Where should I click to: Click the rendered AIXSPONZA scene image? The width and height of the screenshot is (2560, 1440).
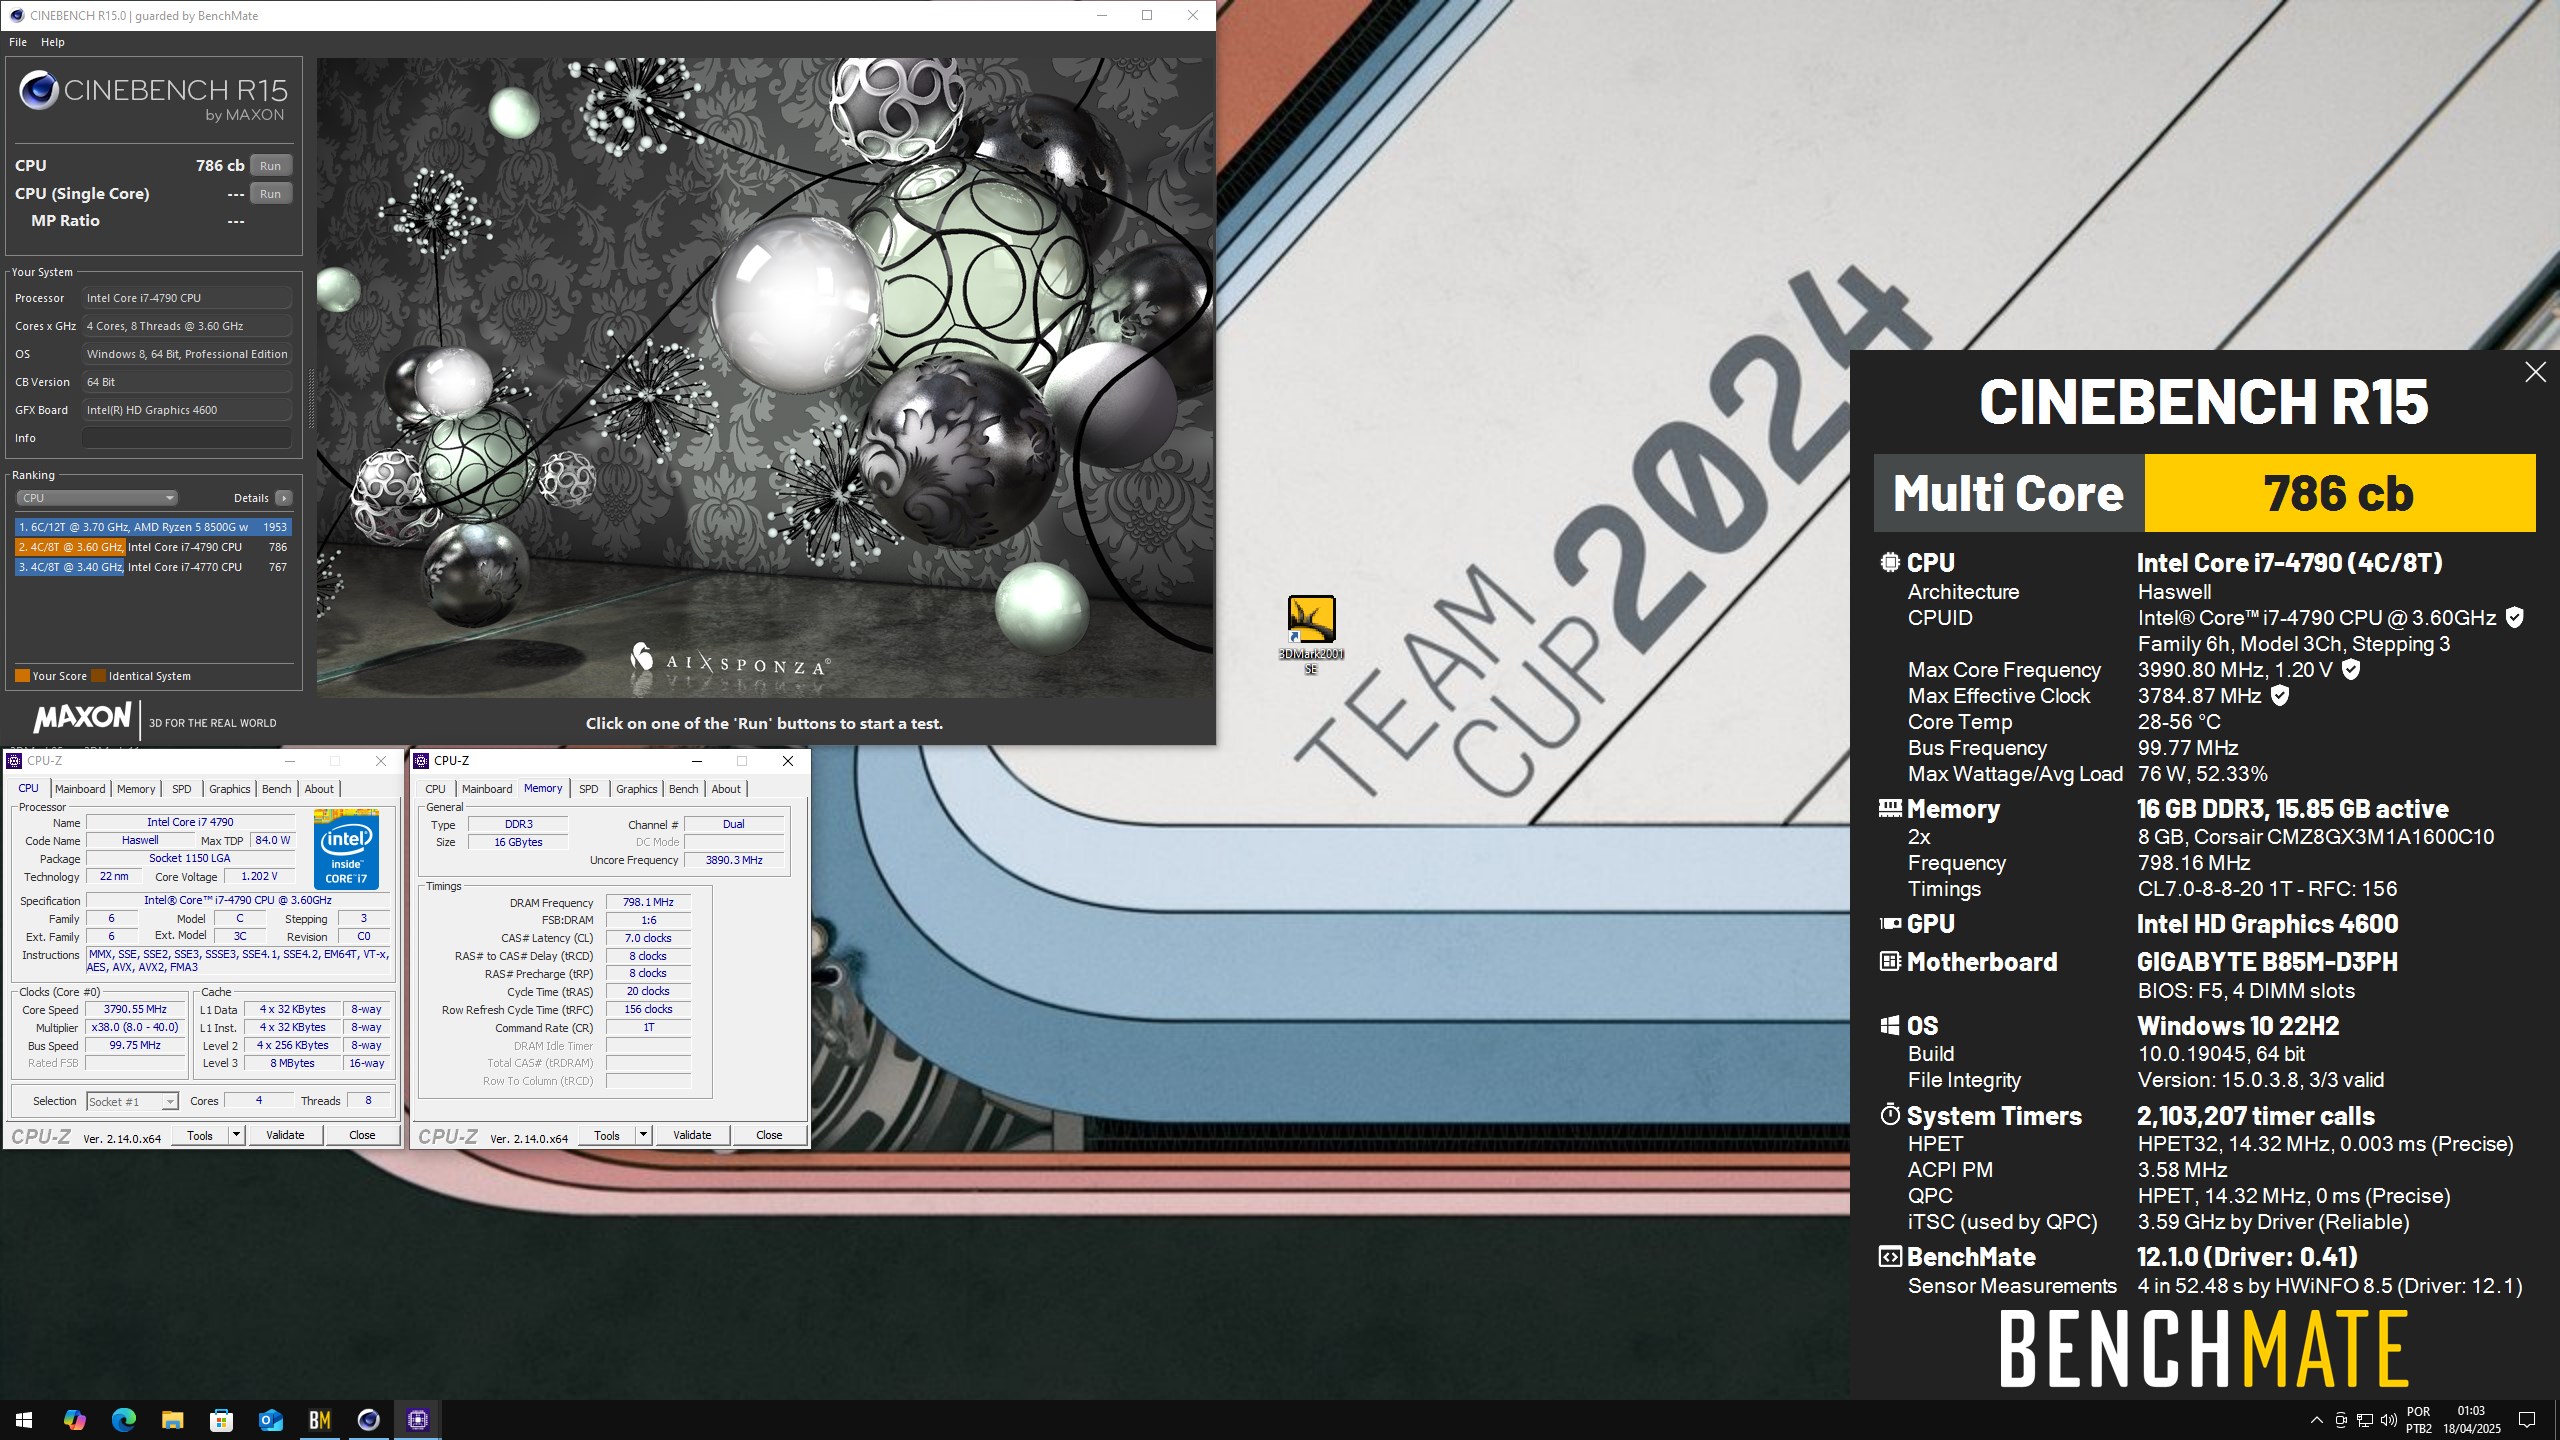[765, 378]
